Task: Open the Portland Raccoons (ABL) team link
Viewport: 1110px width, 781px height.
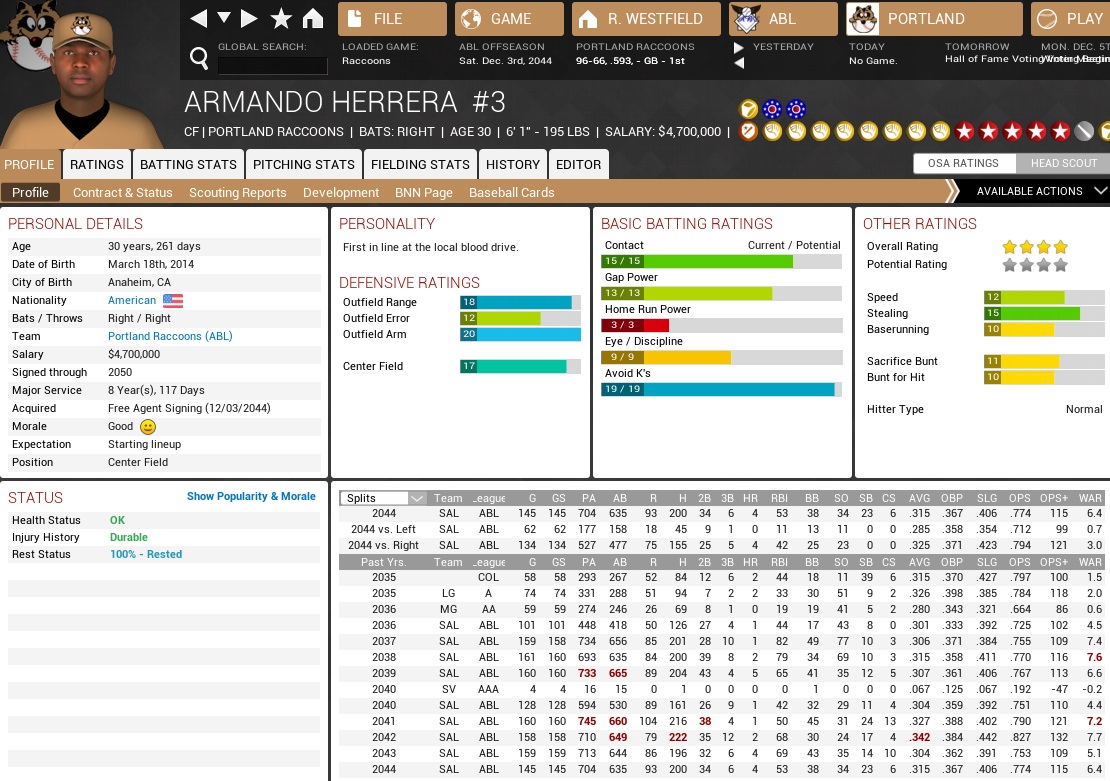Action: pyautogui.click(x=170, y=336)
